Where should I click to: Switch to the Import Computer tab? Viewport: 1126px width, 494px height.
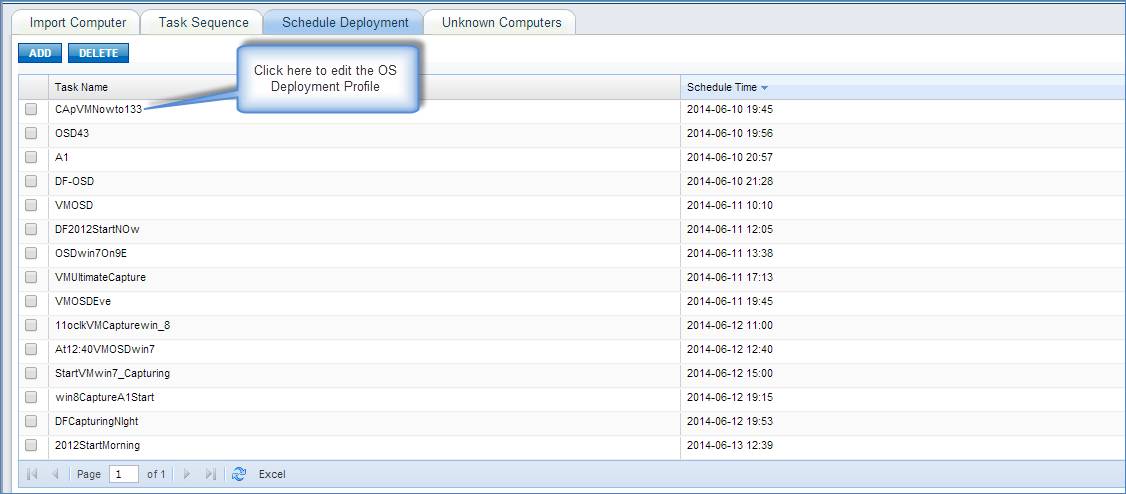click(x=78, y=22)
